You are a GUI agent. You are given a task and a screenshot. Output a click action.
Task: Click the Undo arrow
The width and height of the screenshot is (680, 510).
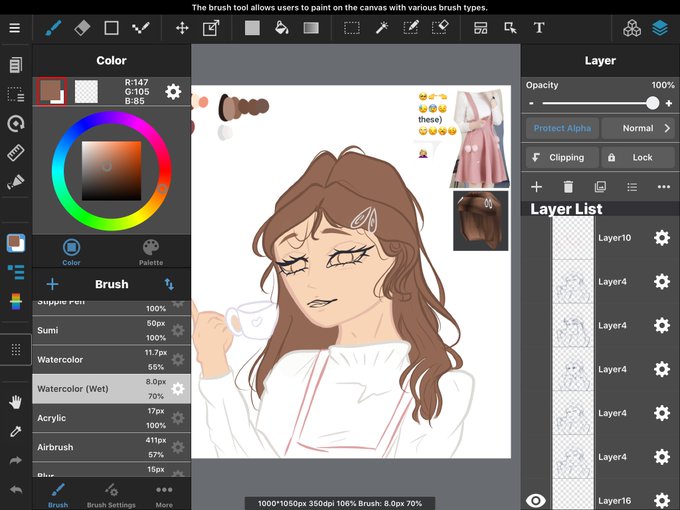pyautogui.click(x=16, y=490)
